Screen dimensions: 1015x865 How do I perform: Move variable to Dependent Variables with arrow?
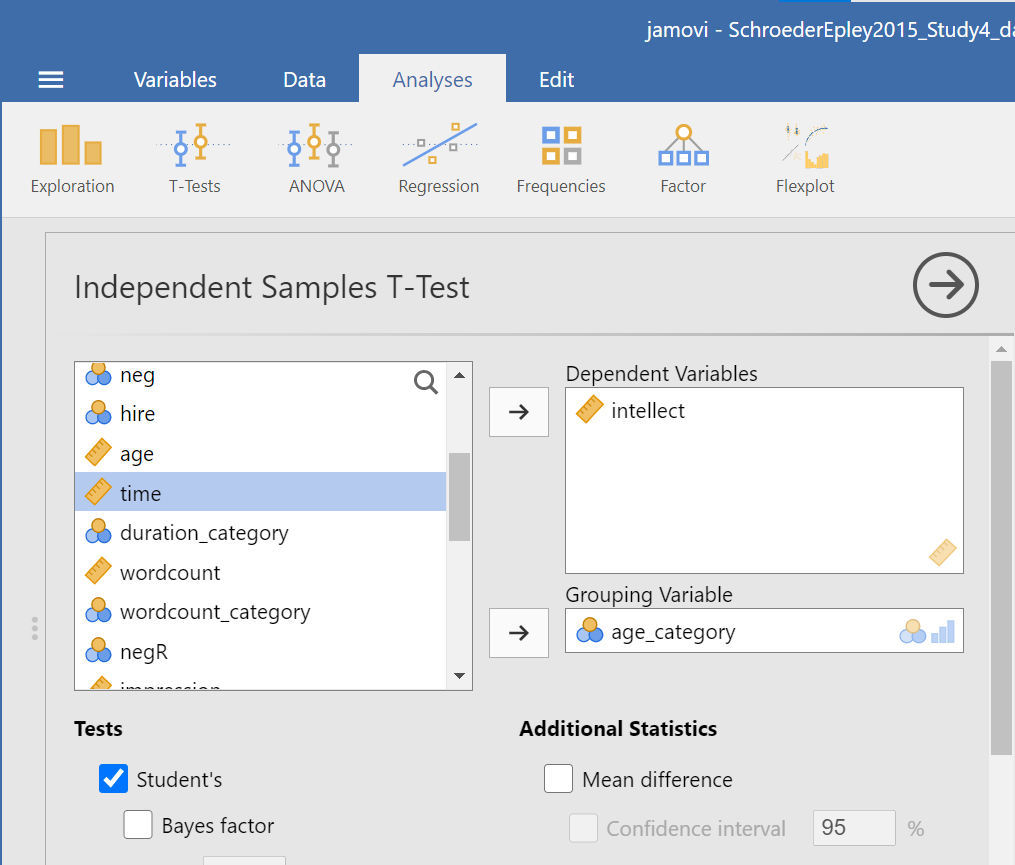pos(518,412)
